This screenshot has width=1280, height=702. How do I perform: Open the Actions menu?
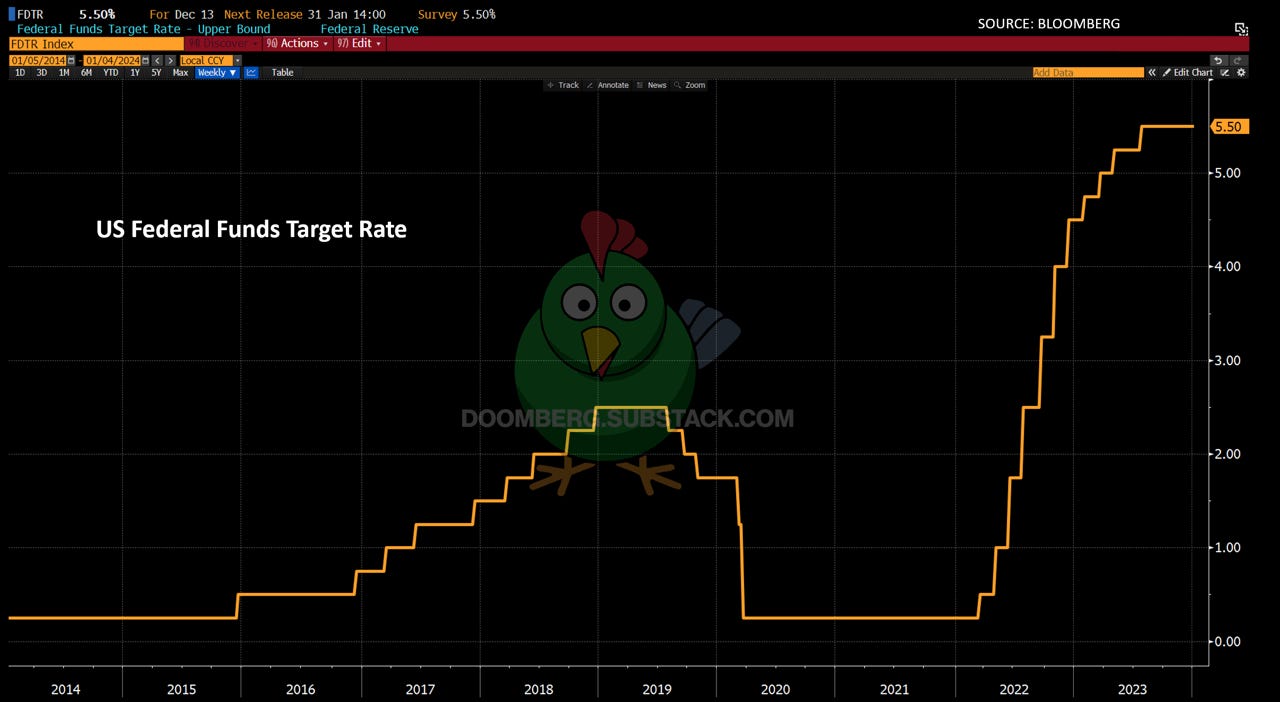[x=297, y=44]
